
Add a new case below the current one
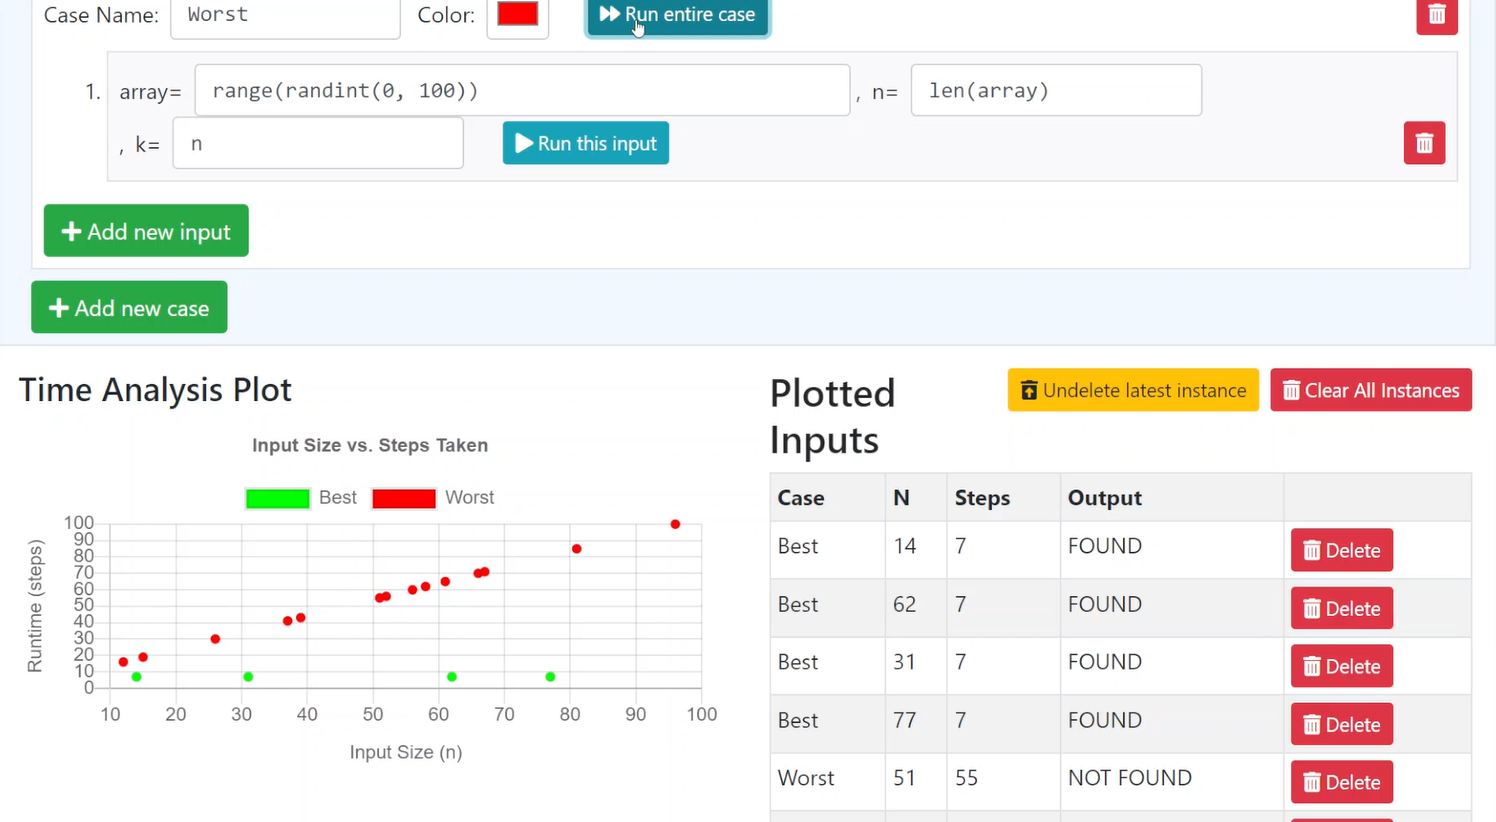128,307
